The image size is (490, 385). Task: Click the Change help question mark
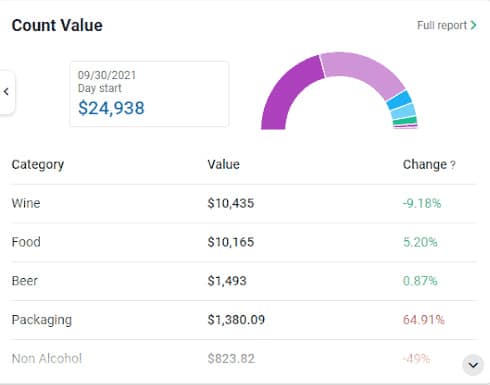point(453,165)
